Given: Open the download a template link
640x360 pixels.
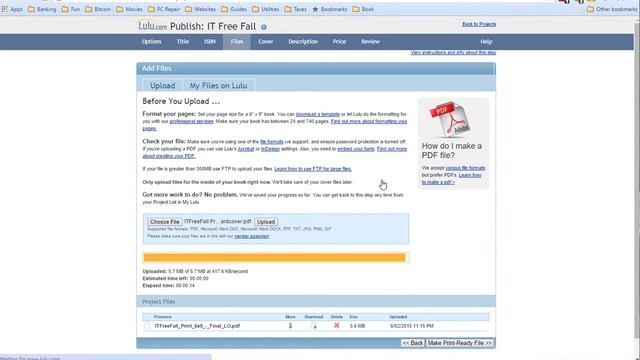Looking at the screenshot, I should coord(318,114).
